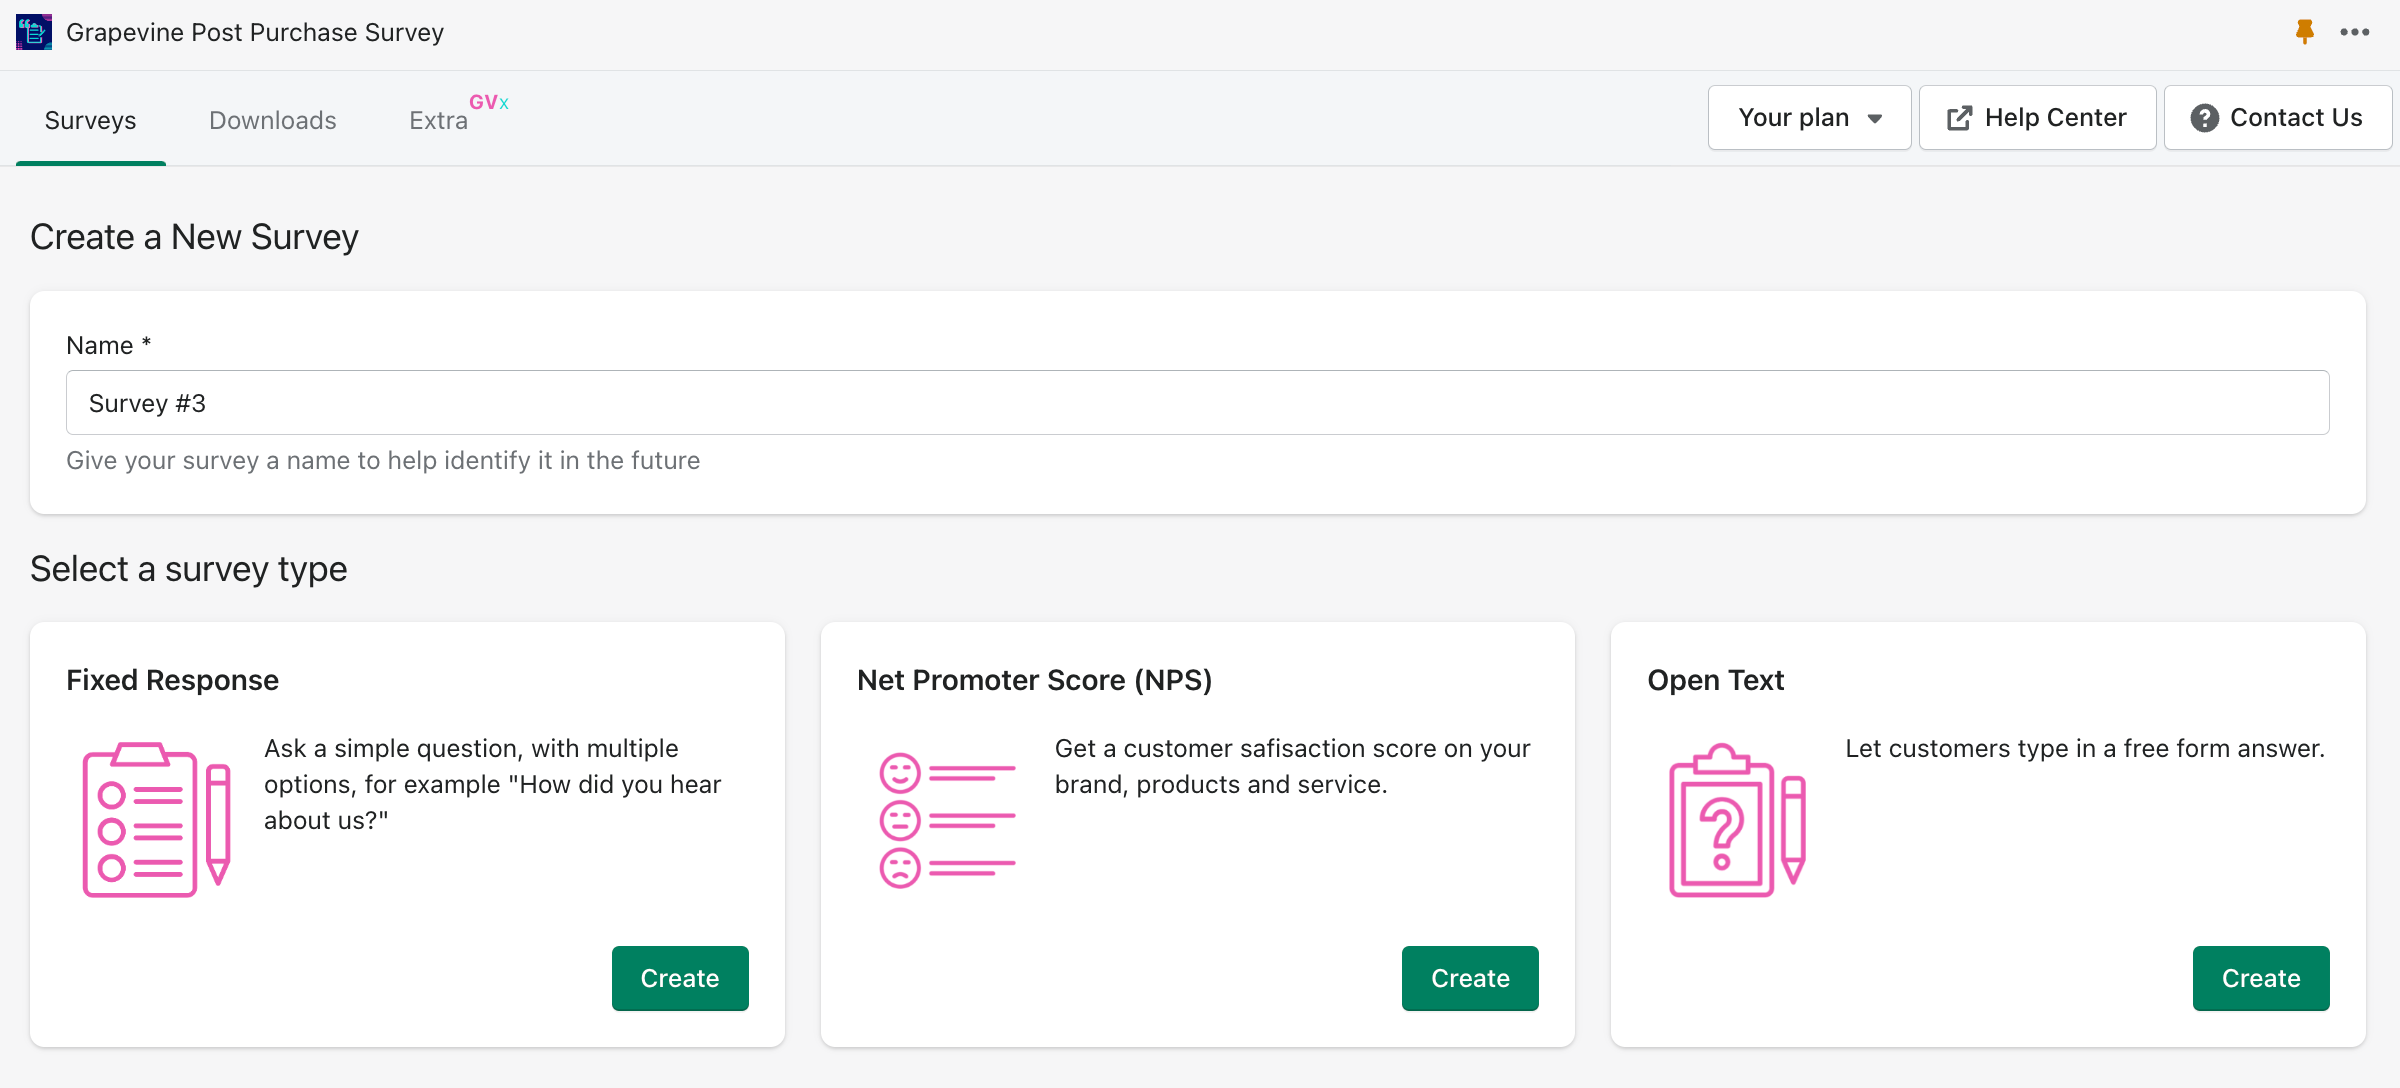
Task: Click the Your plan dropdown arrow
Action: tap(1875, 119)
